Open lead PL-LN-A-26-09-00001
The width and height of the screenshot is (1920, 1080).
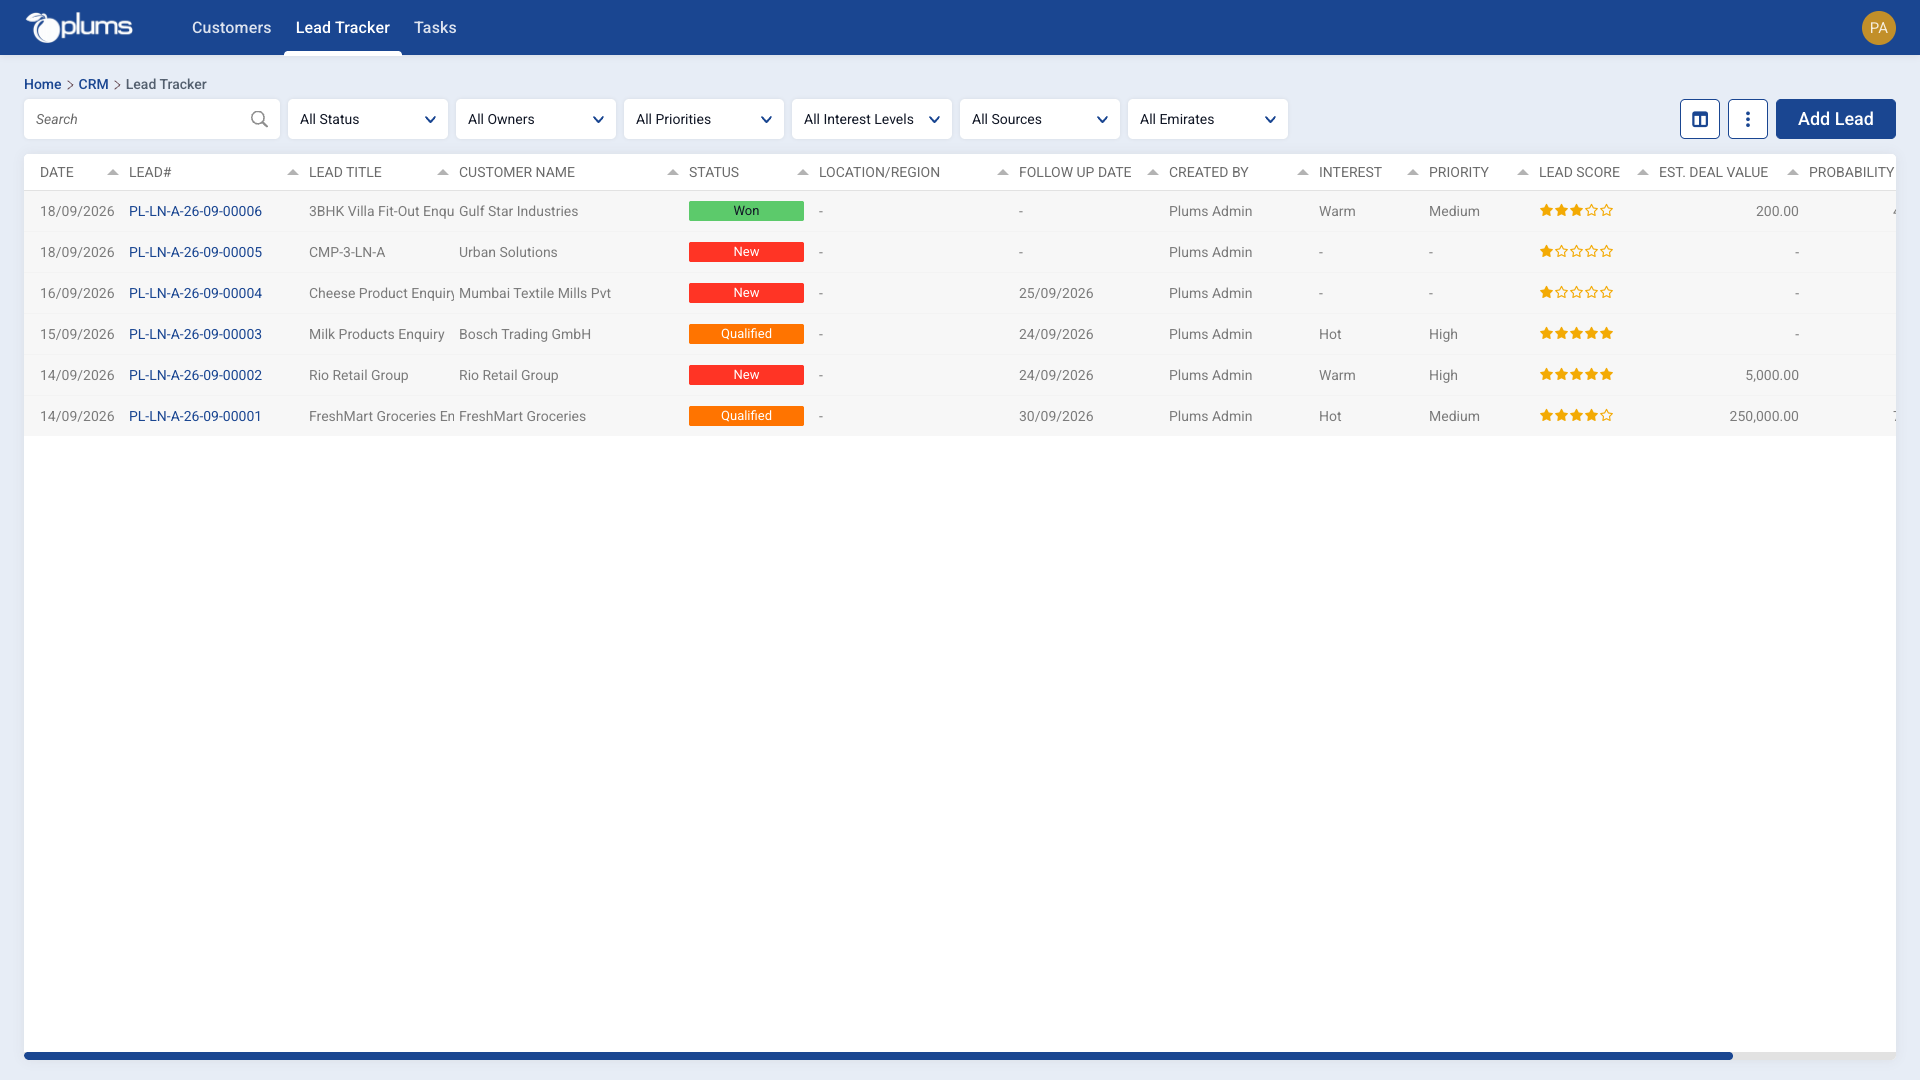pyautogui.click(x=195, y=416)
